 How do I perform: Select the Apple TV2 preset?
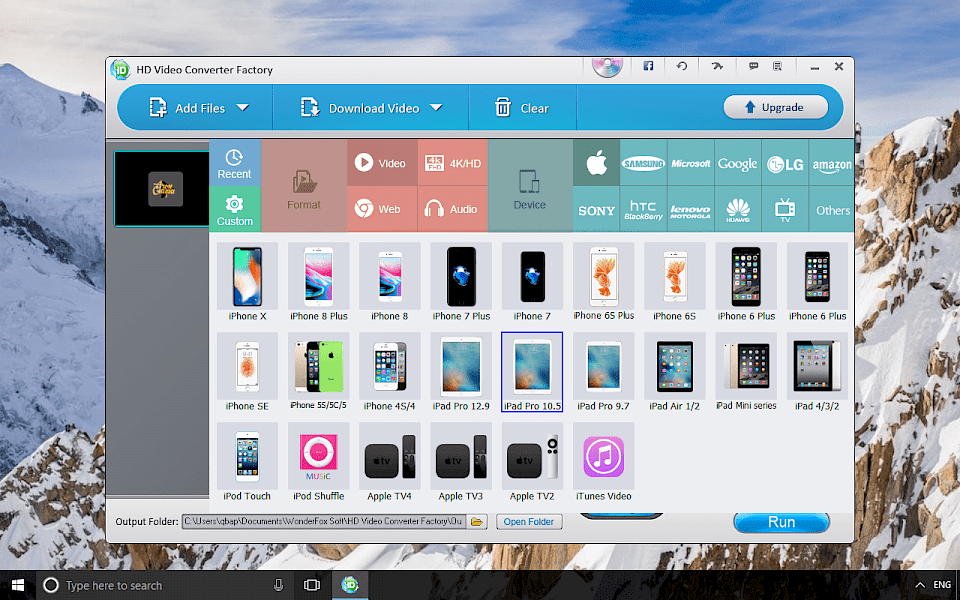coord(532,462)
